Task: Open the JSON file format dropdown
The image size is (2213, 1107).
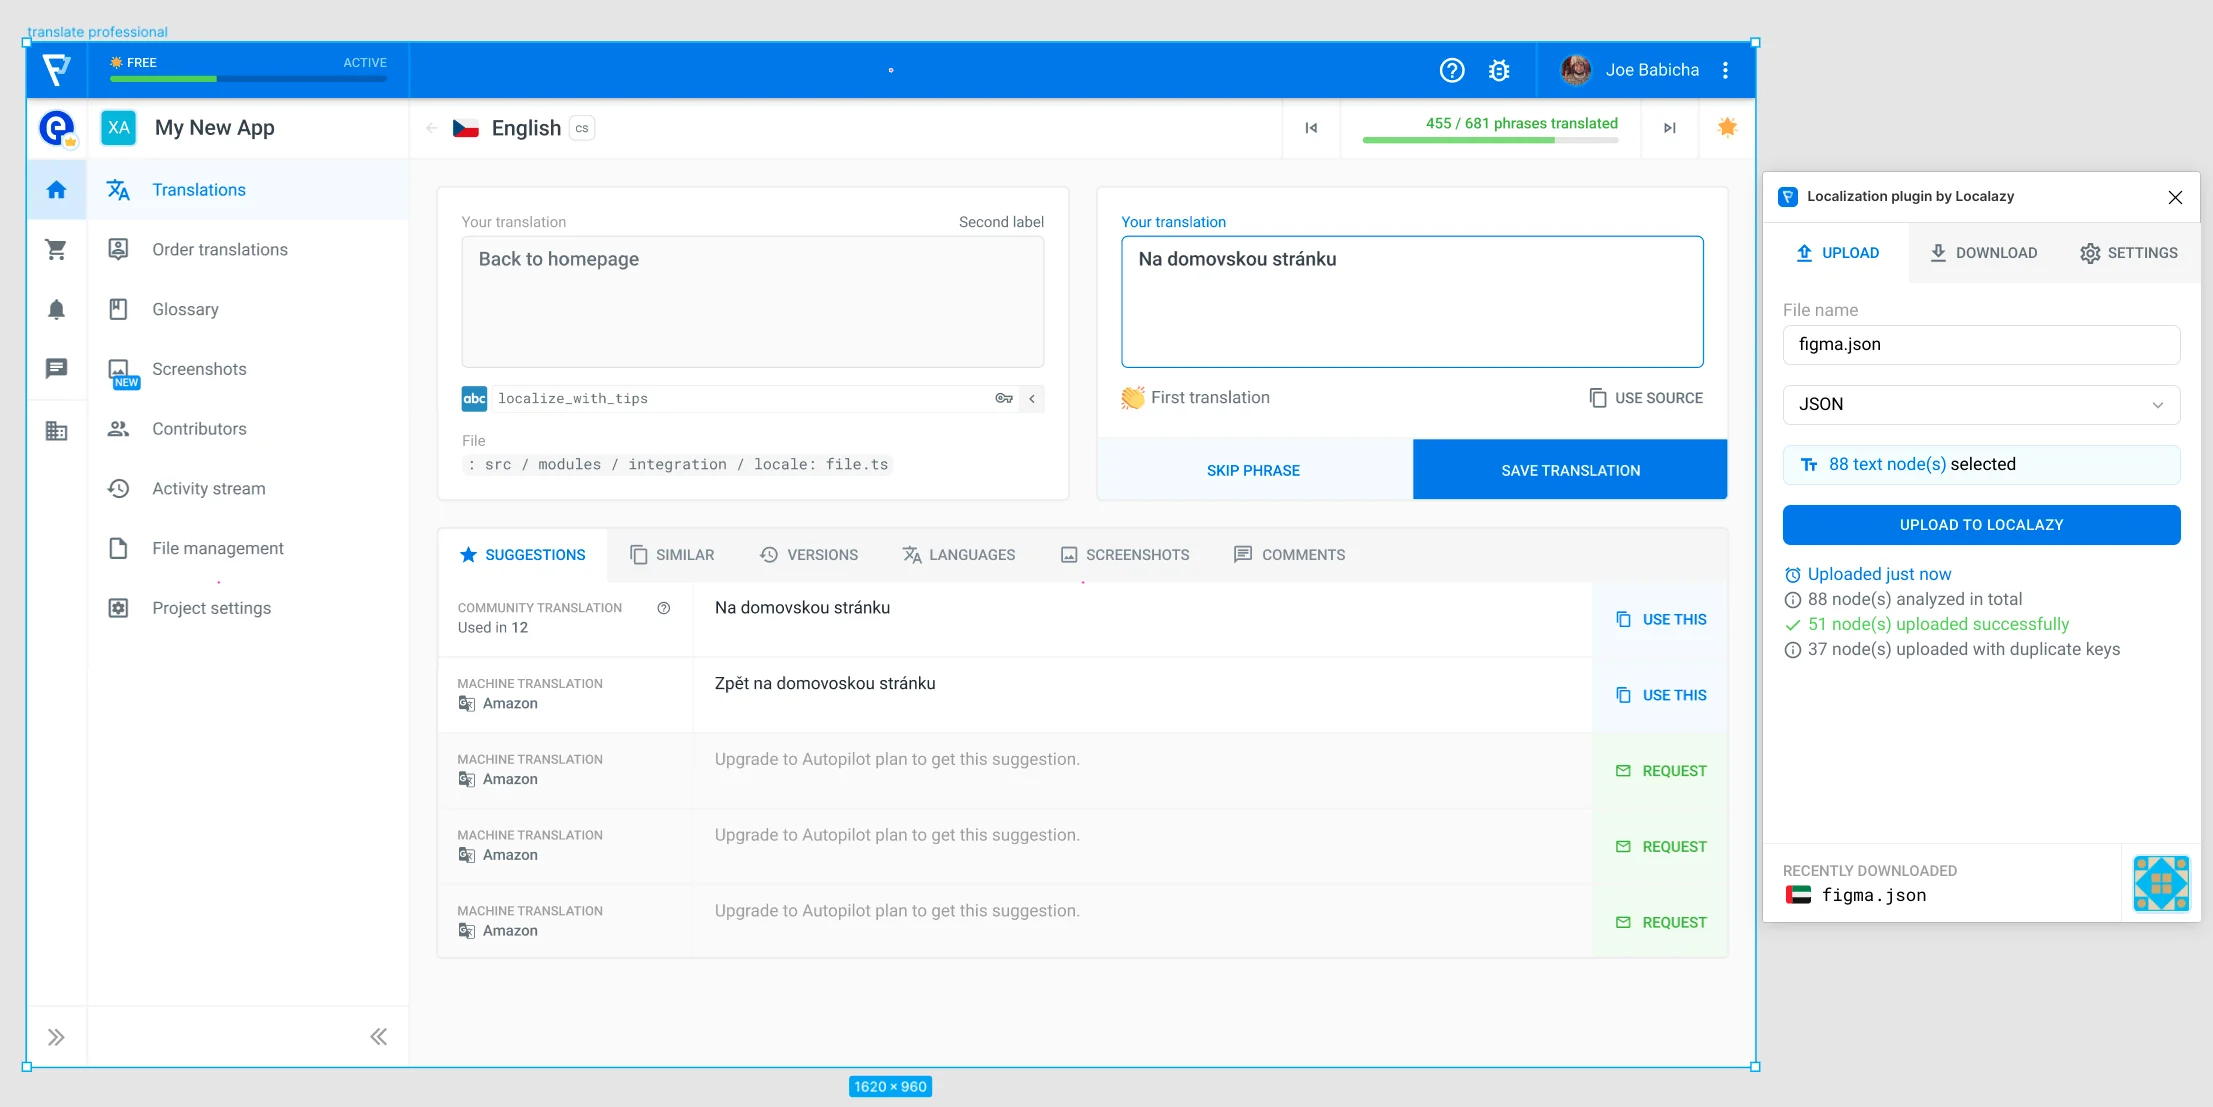Action: (x=1980, y=405)
